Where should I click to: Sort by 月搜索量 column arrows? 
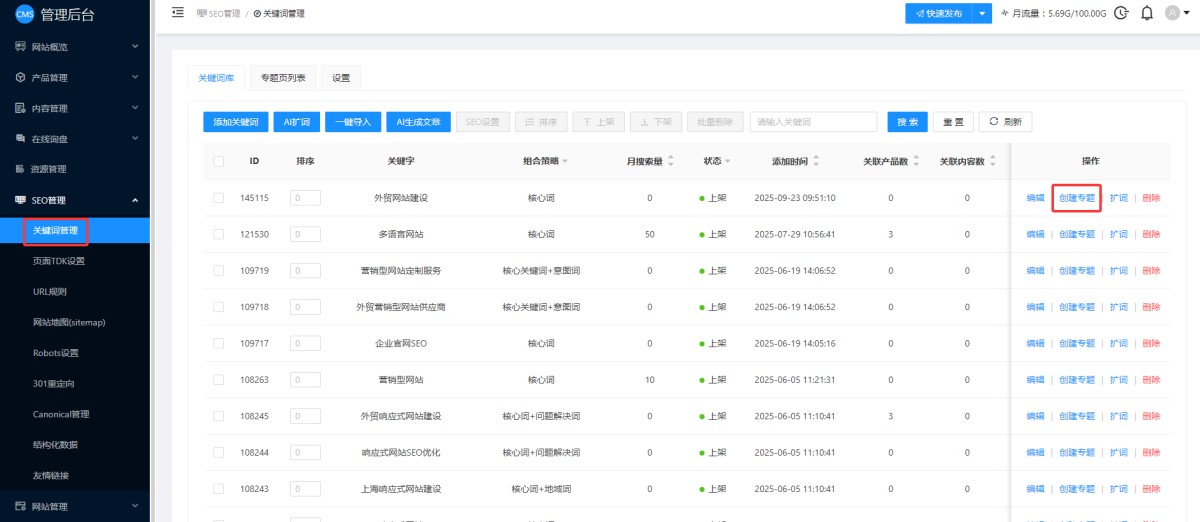pyautogui.click(x=671, y=161)
